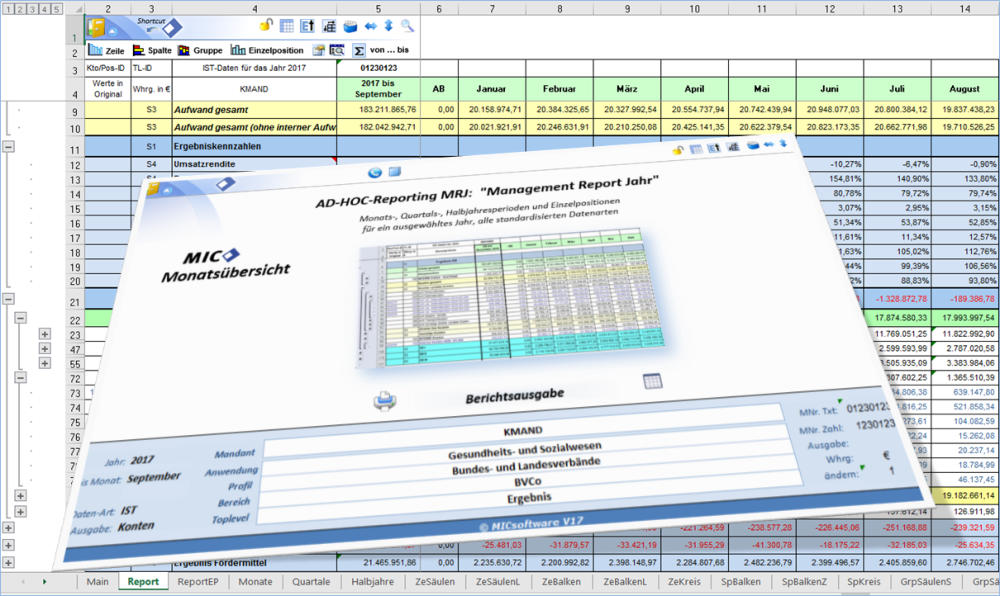Click the search-table icon left of the sigma
Image resolution: width=1000 pixels, height=596 pixels.
pos(337,50)
